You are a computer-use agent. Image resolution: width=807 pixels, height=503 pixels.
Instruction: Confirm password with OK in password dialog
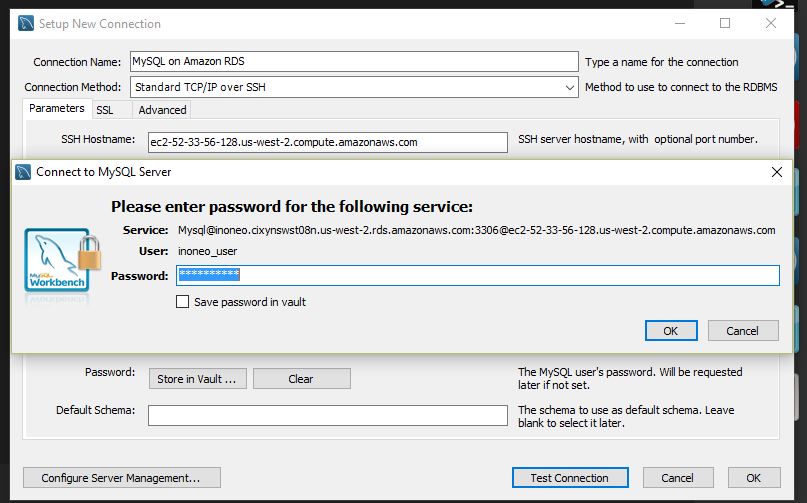[x=671, y=331]
